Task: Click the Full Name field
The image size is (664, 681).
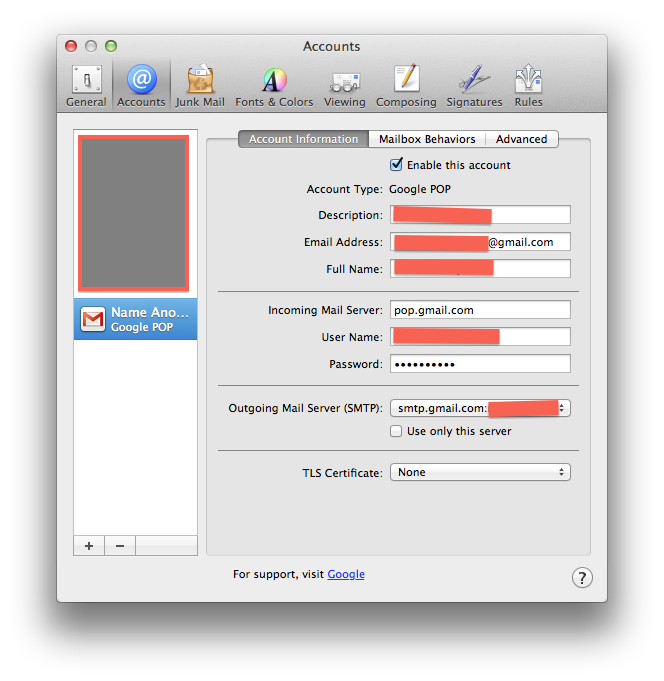Action: [x=480, y=269]
